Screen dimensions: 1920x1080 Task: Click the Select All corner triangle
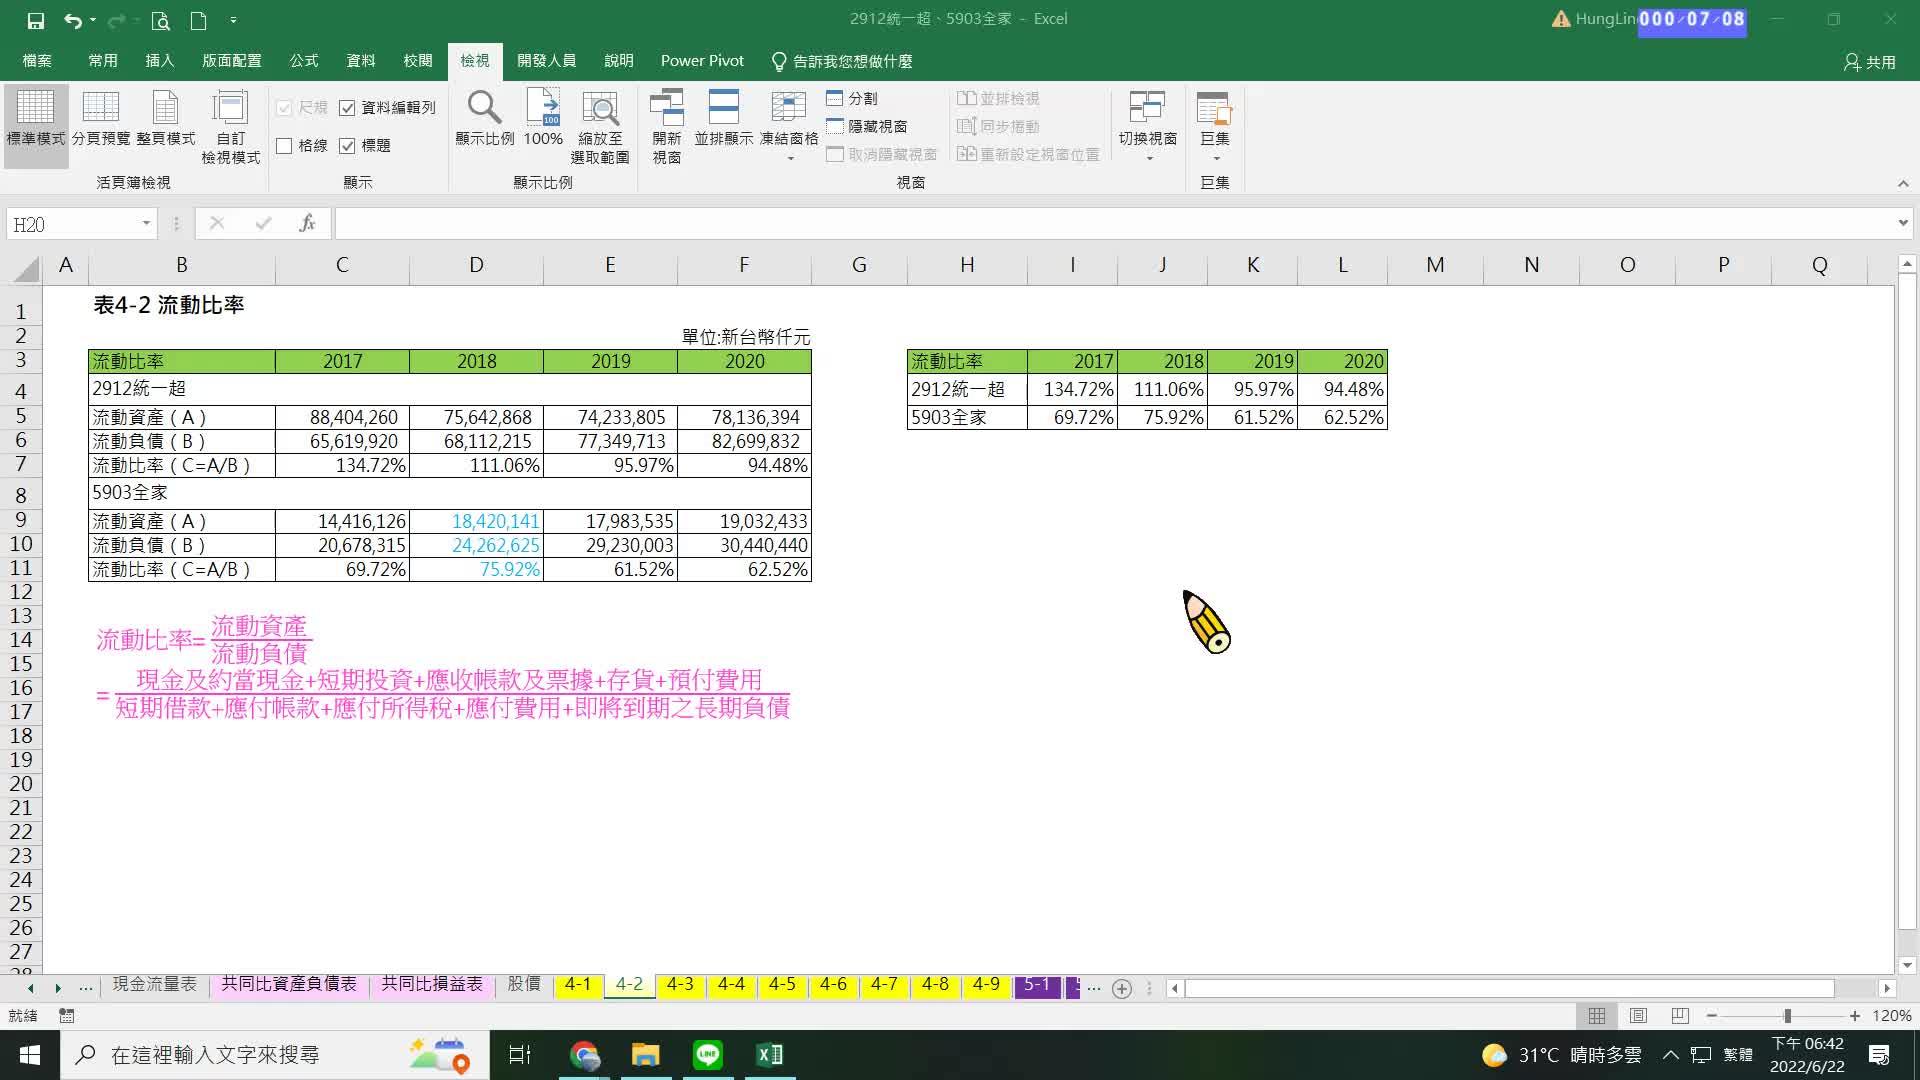(x=27, y=268)
